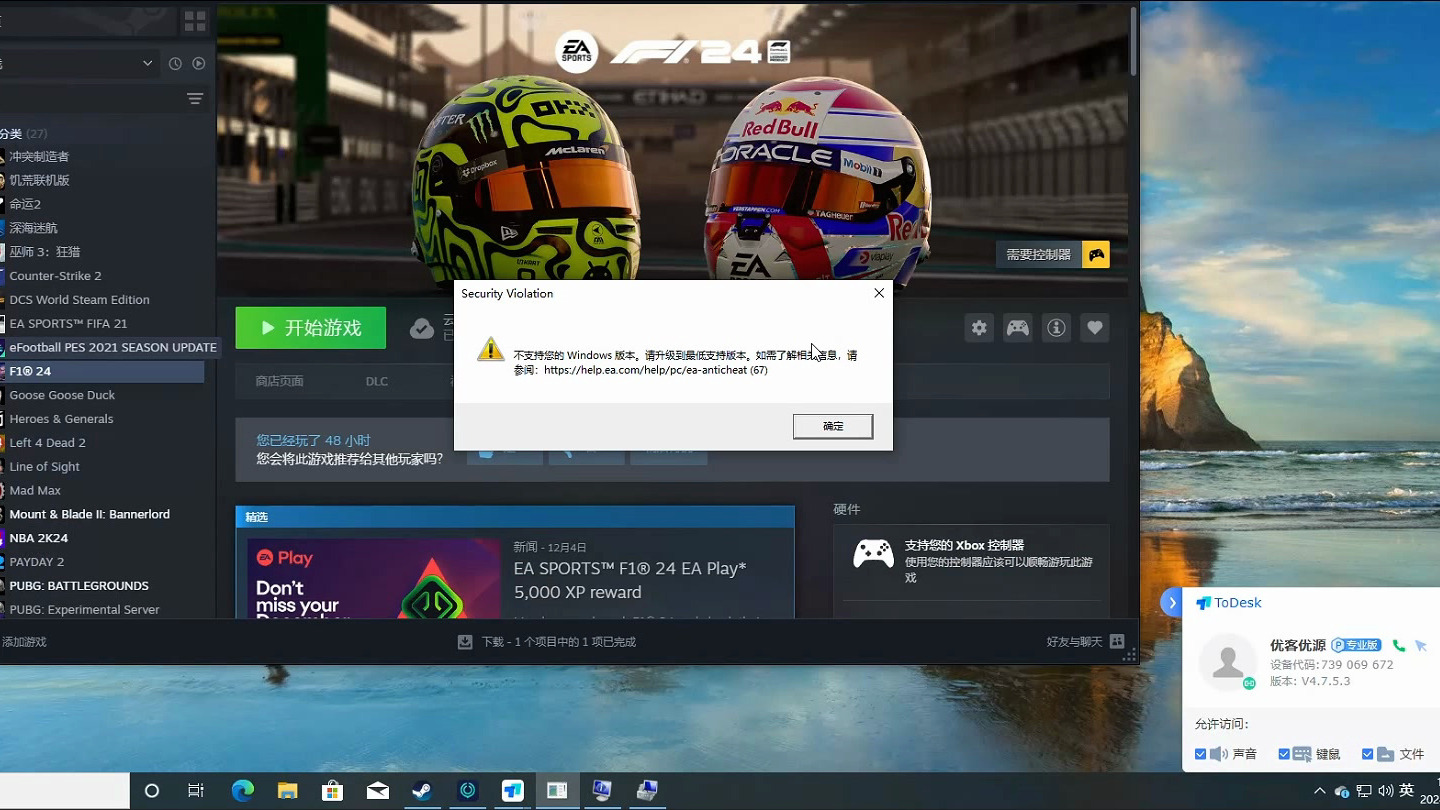This screenshot has width=1440, height=810.
Task: Click EA Play news thumbnail image
Action: [374, 579]
